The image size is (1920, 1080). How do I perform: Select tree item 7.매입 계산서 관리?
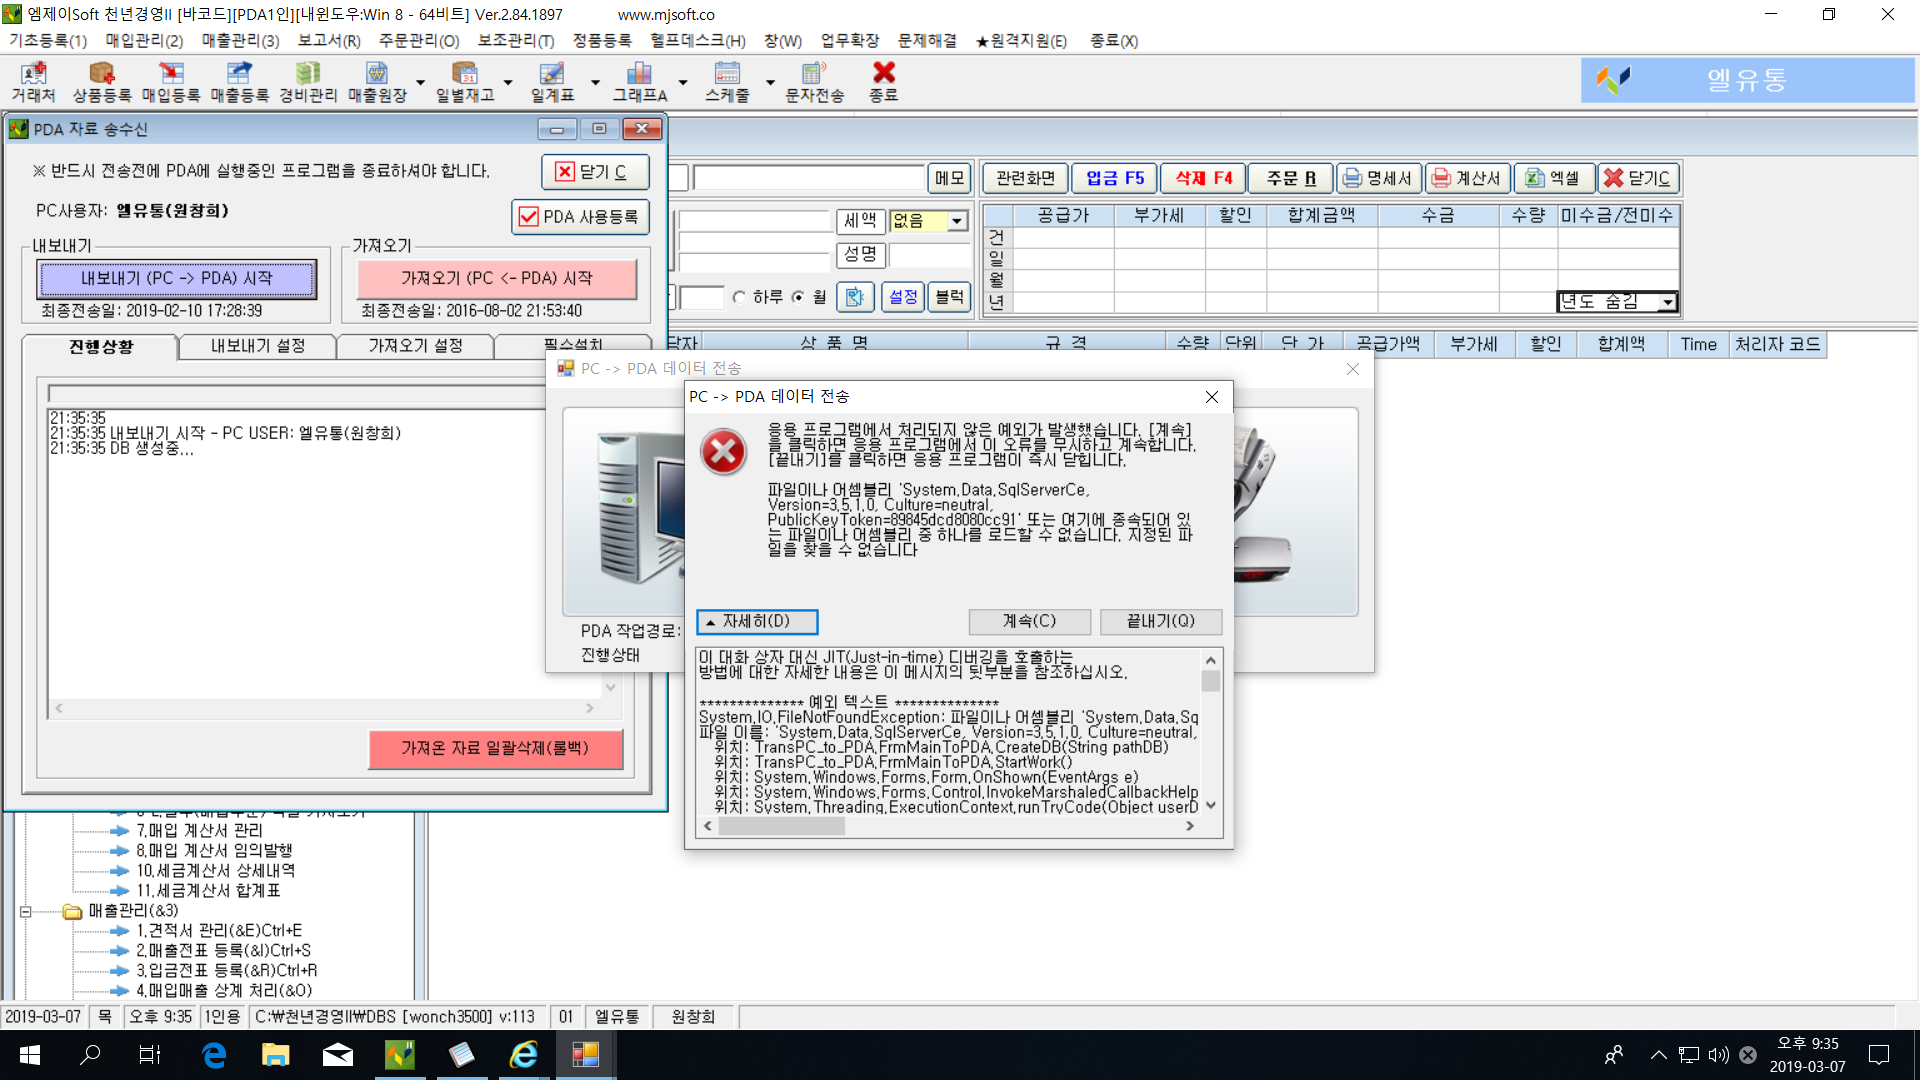coord(199,831)
